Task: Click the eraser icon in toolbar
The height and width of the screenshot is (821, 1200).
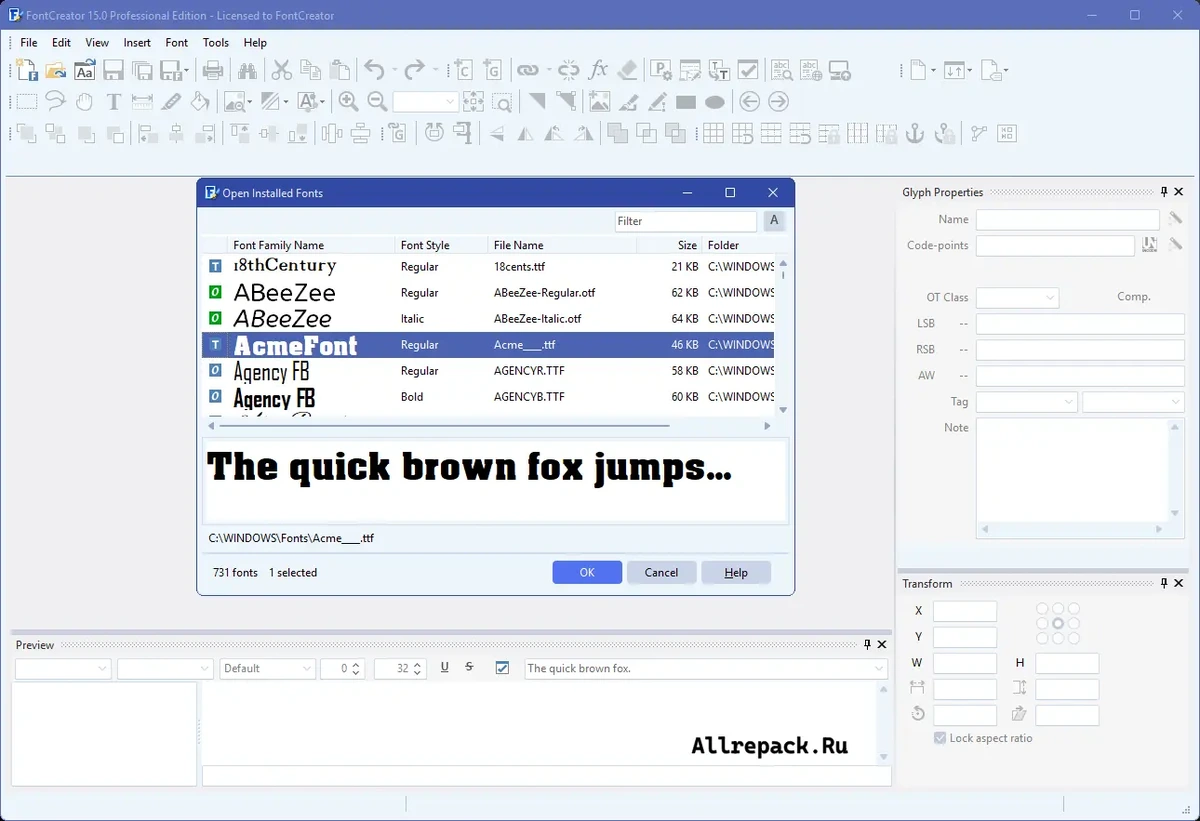Action: (x=627, y=70)
